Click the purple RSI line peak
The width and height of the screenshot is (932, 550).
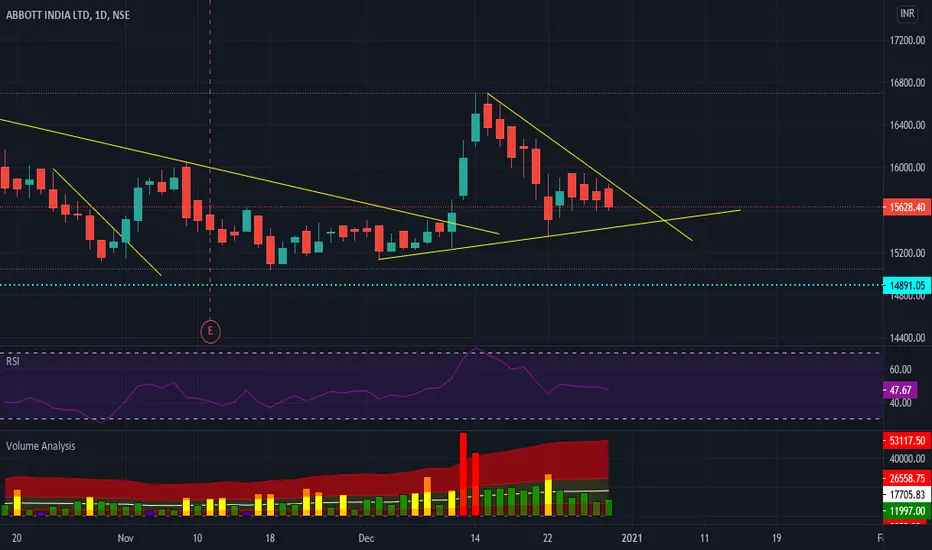476,348
